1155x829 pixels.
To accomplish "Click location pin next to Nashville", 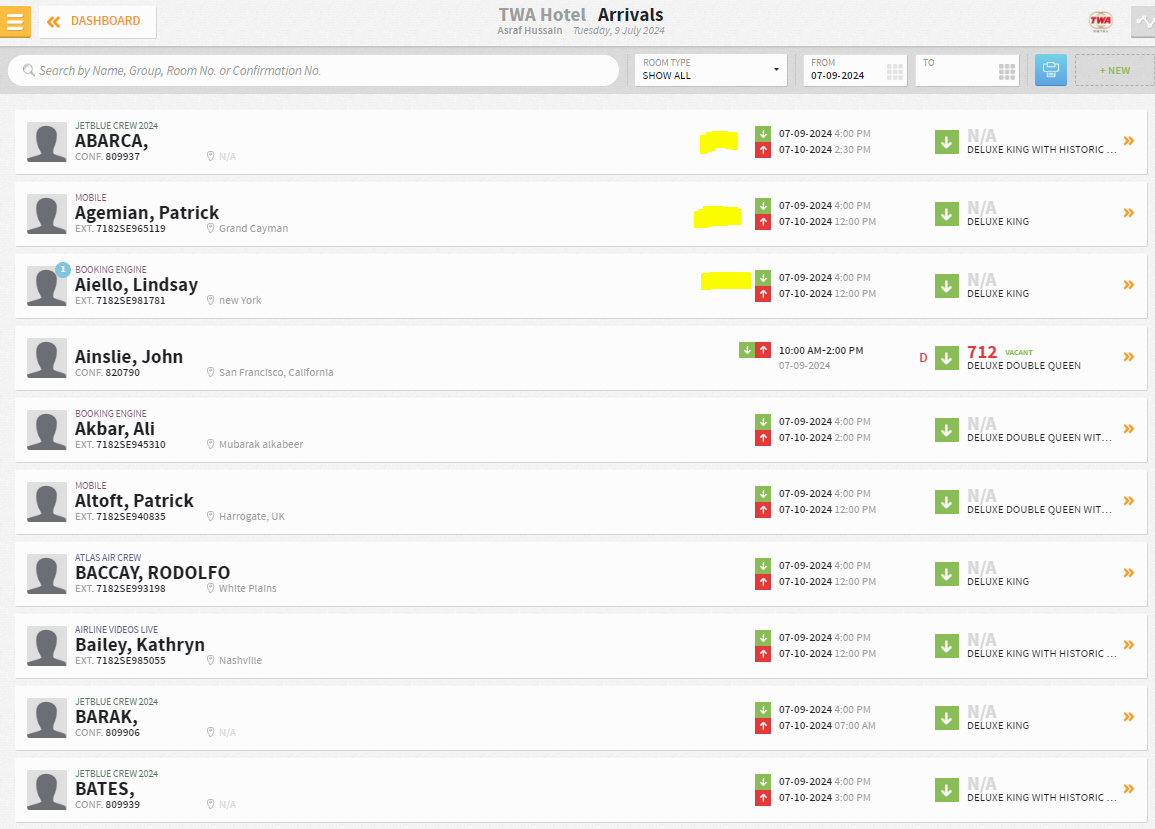I will [211, 660].
